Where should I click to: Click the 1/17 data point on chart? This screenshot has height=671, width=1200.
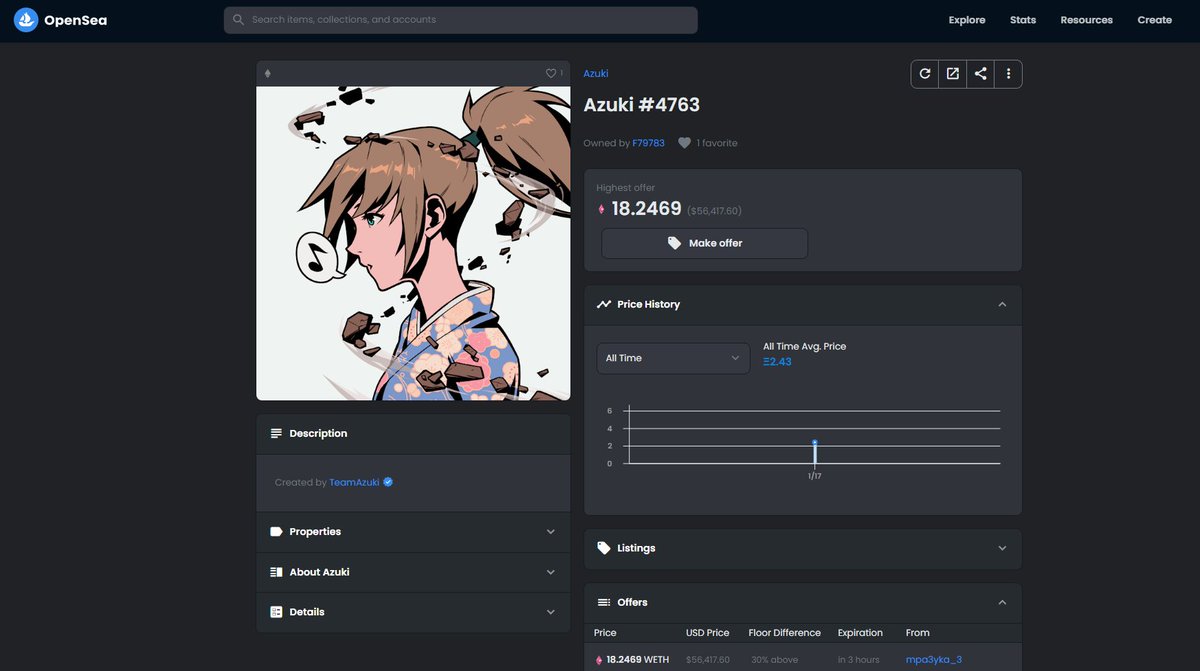tap(815, 442)
